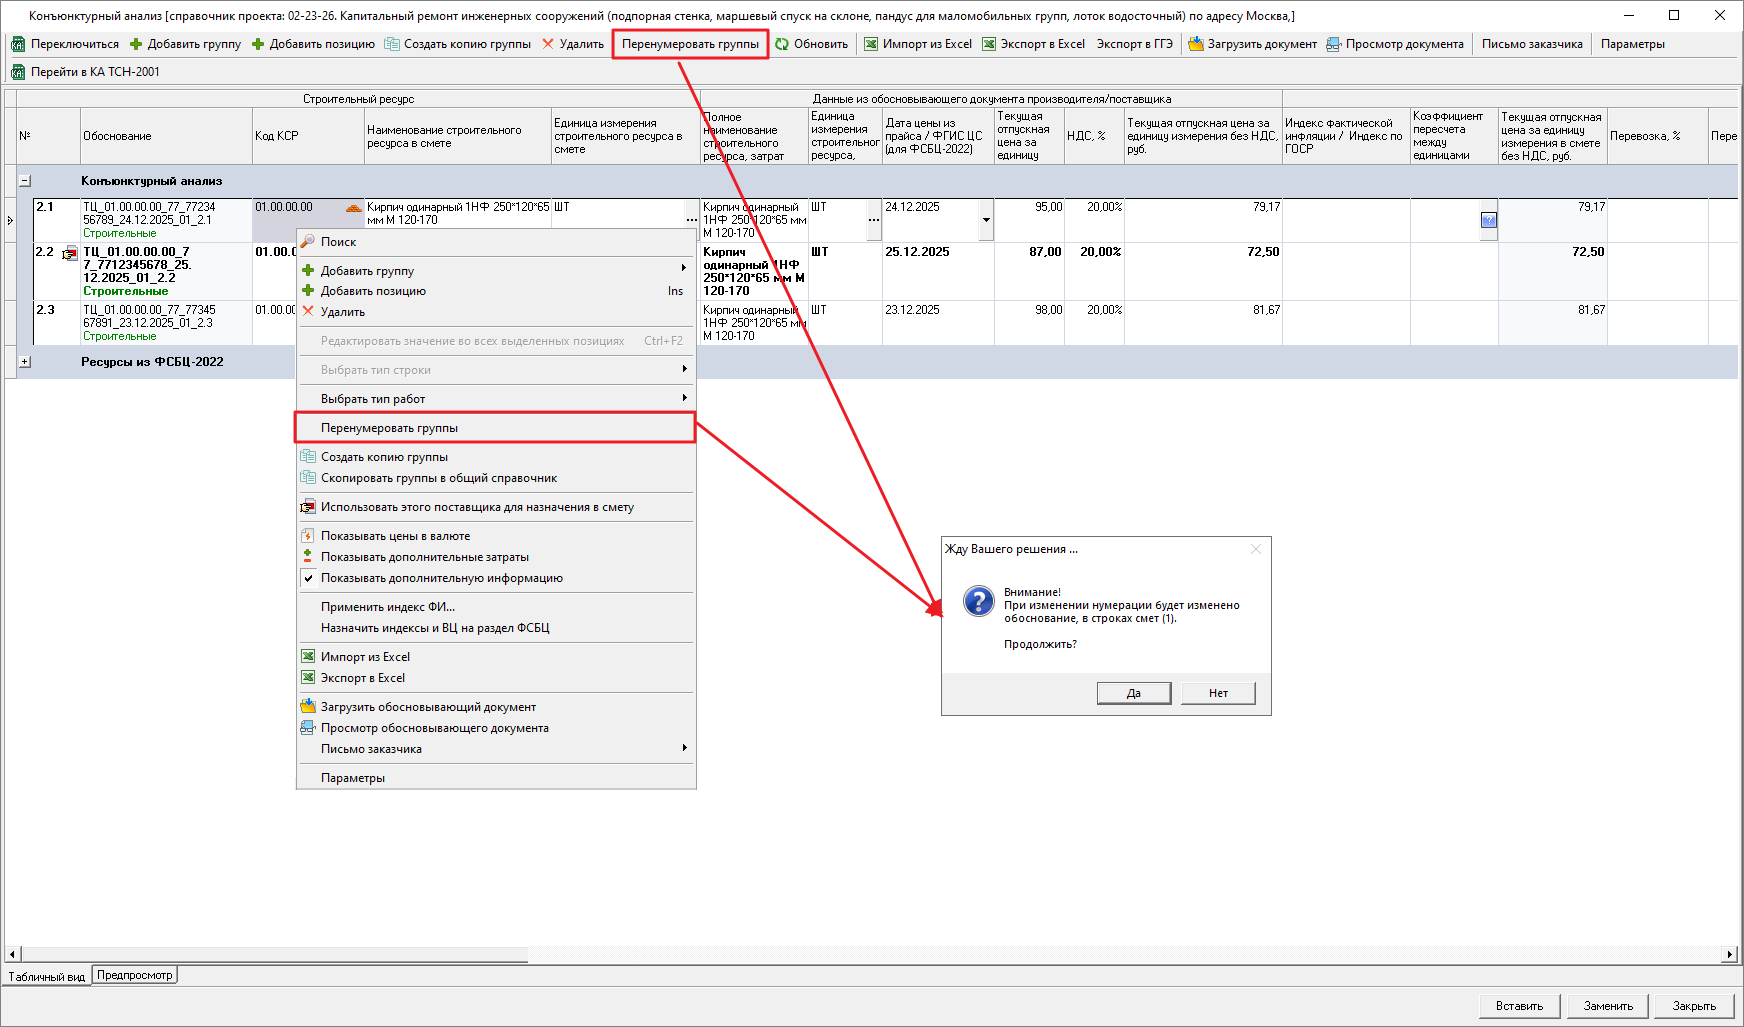
Task: Click the Load document toolbar icon
Action: [1195, 44]
